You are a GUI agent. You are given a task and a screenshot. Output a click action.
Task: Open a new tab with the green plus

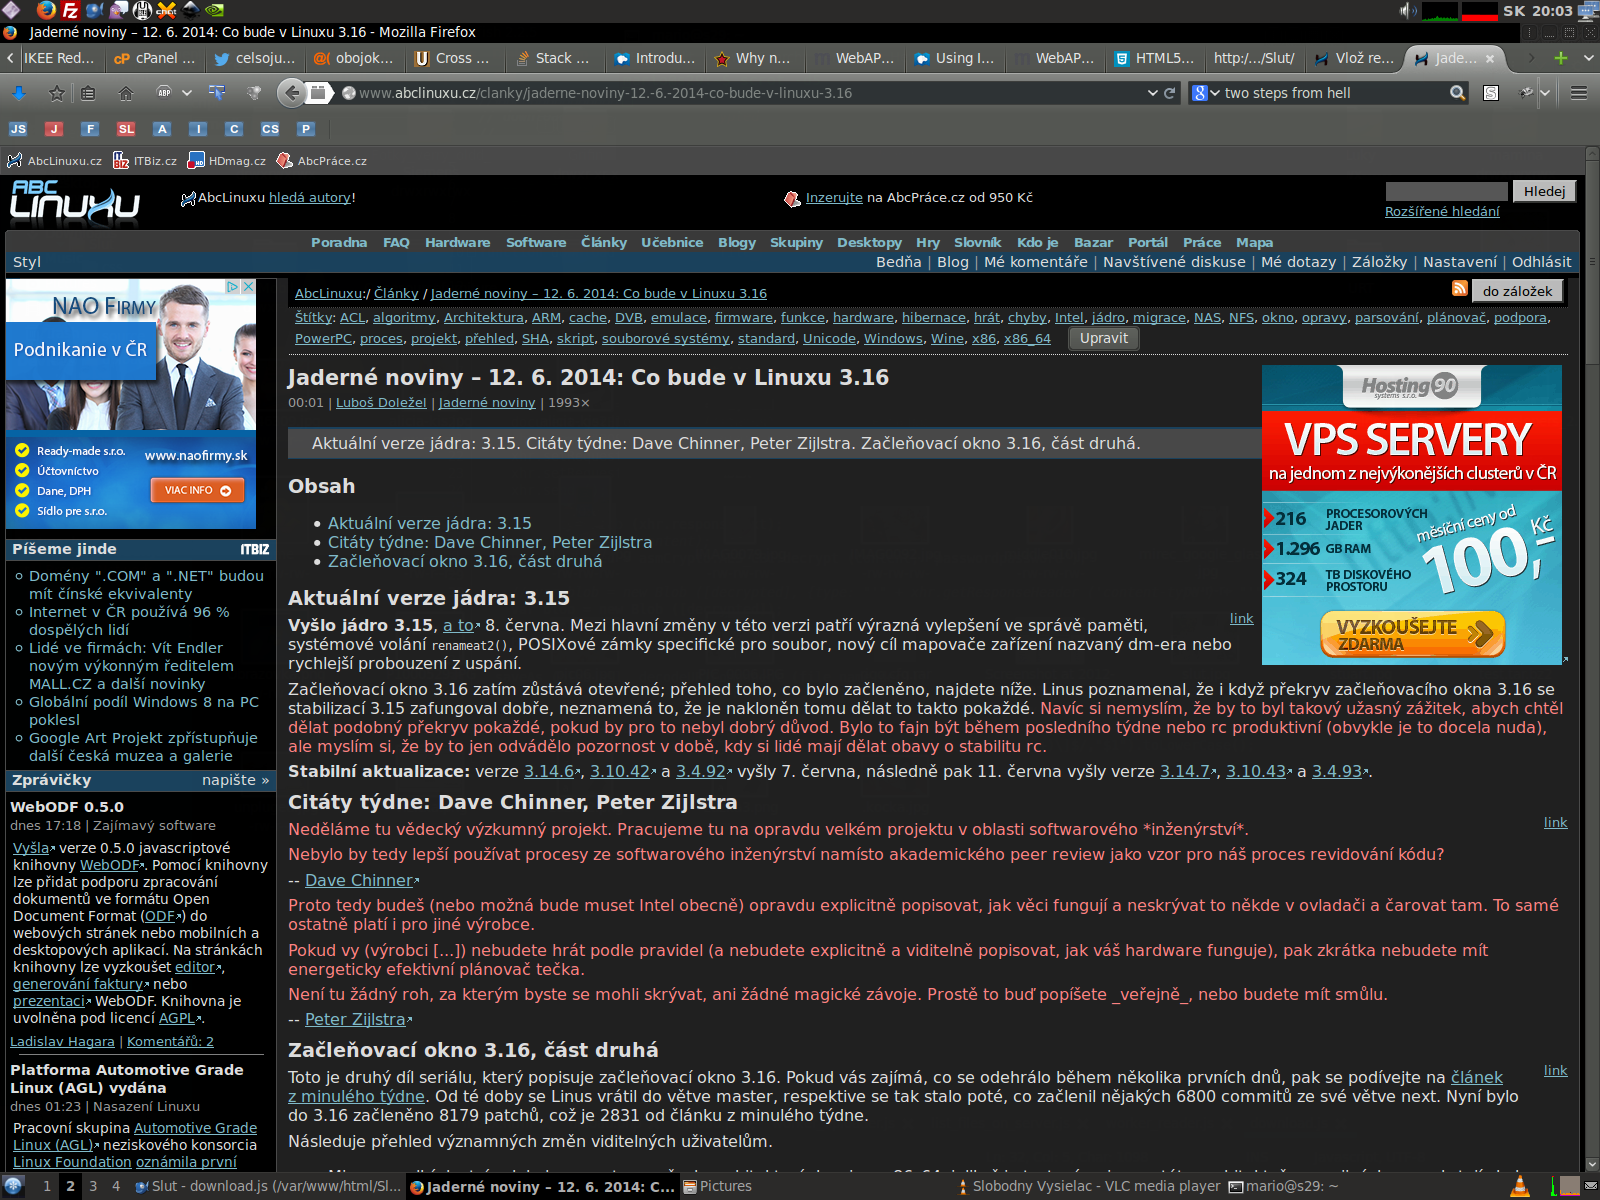pyautogui.click(x=1561, y=58)
